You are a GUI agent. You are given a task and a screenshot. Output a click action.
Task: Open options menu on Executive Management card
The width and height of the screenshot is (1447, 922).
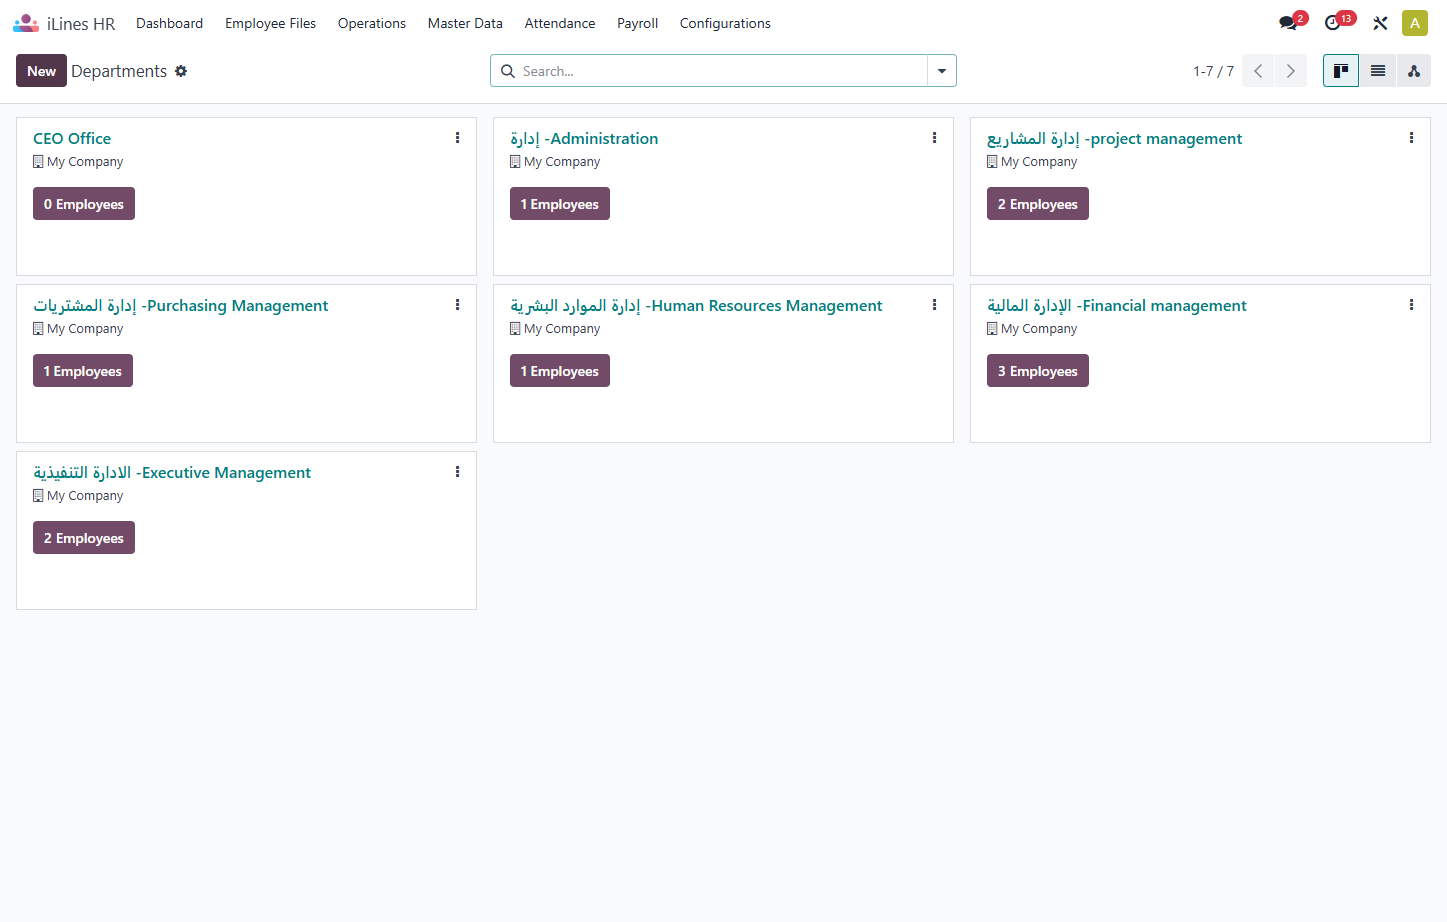click(x=458, y=472)
